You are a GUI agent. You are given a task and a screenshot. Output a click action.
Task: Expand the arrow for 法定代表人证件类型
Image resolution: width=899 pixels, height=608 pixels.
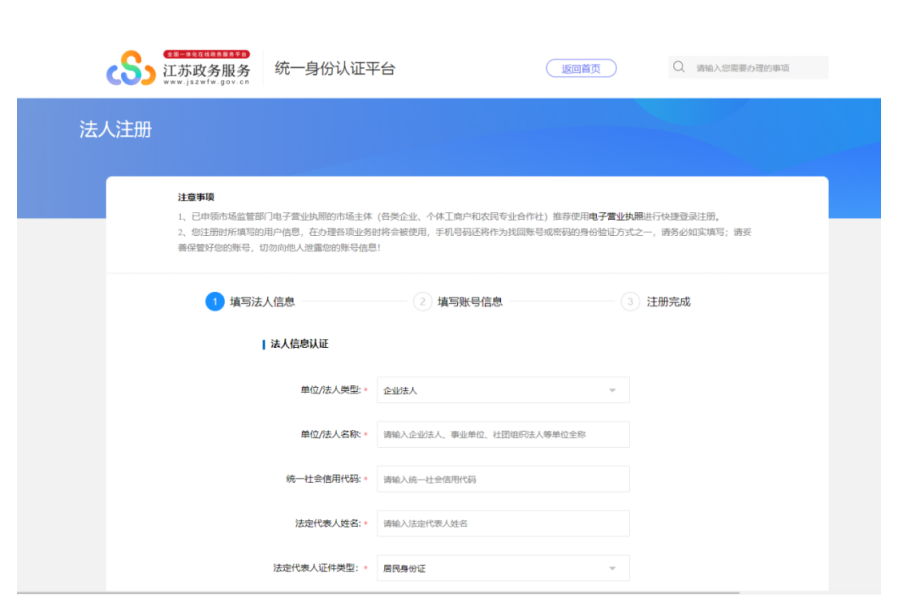[x=612, y=569]
